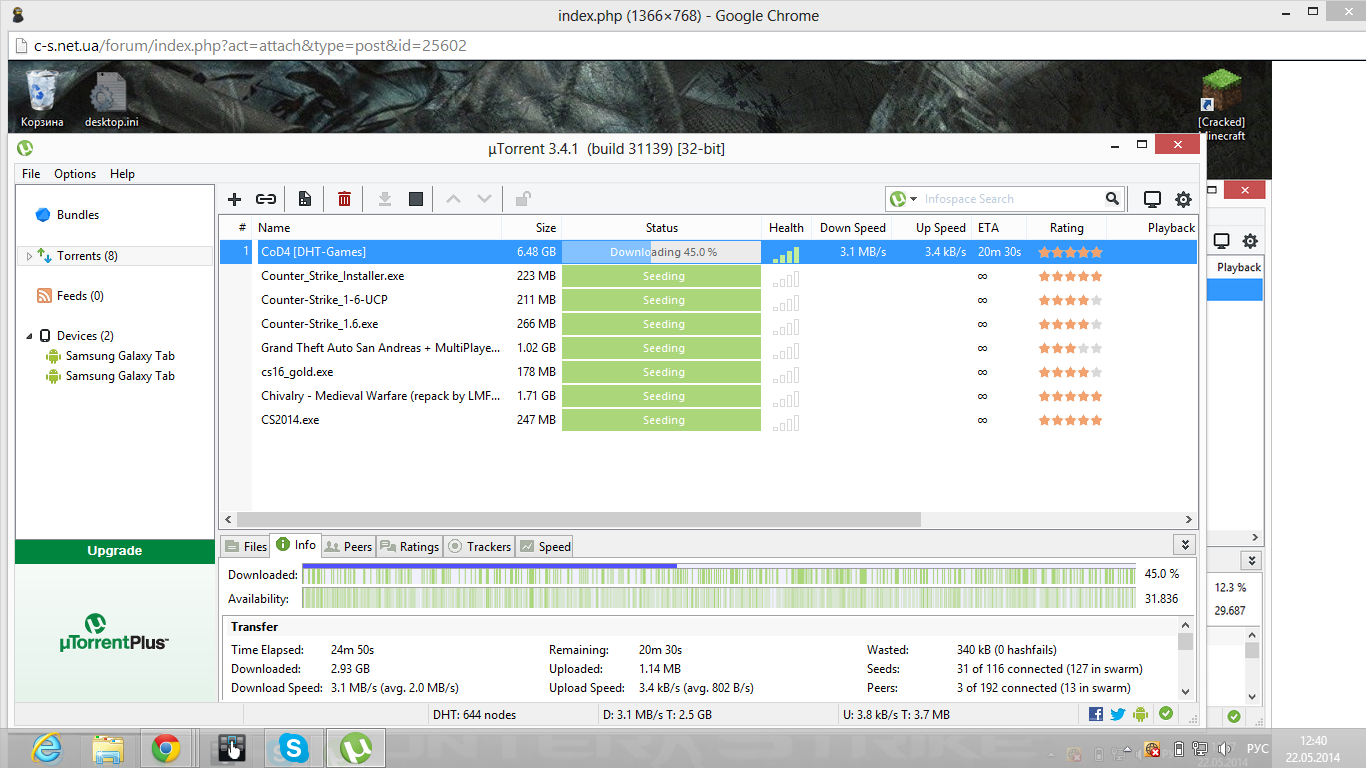Image resolution: width=1366 pixels, height=768 pixels.
Task: Switch to the Files tab
Action: tap(245, 546)
